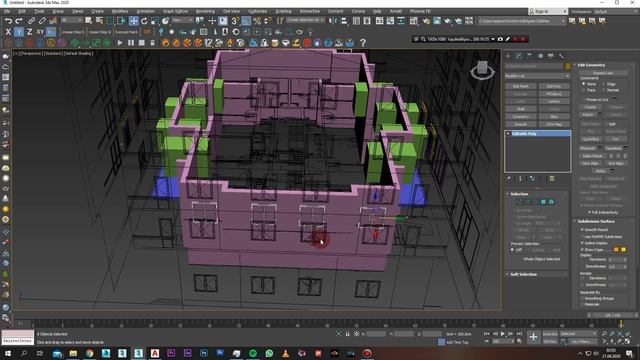
Task: Toggle the Isoline Display checkbox
Action: (x=582, y=243)
